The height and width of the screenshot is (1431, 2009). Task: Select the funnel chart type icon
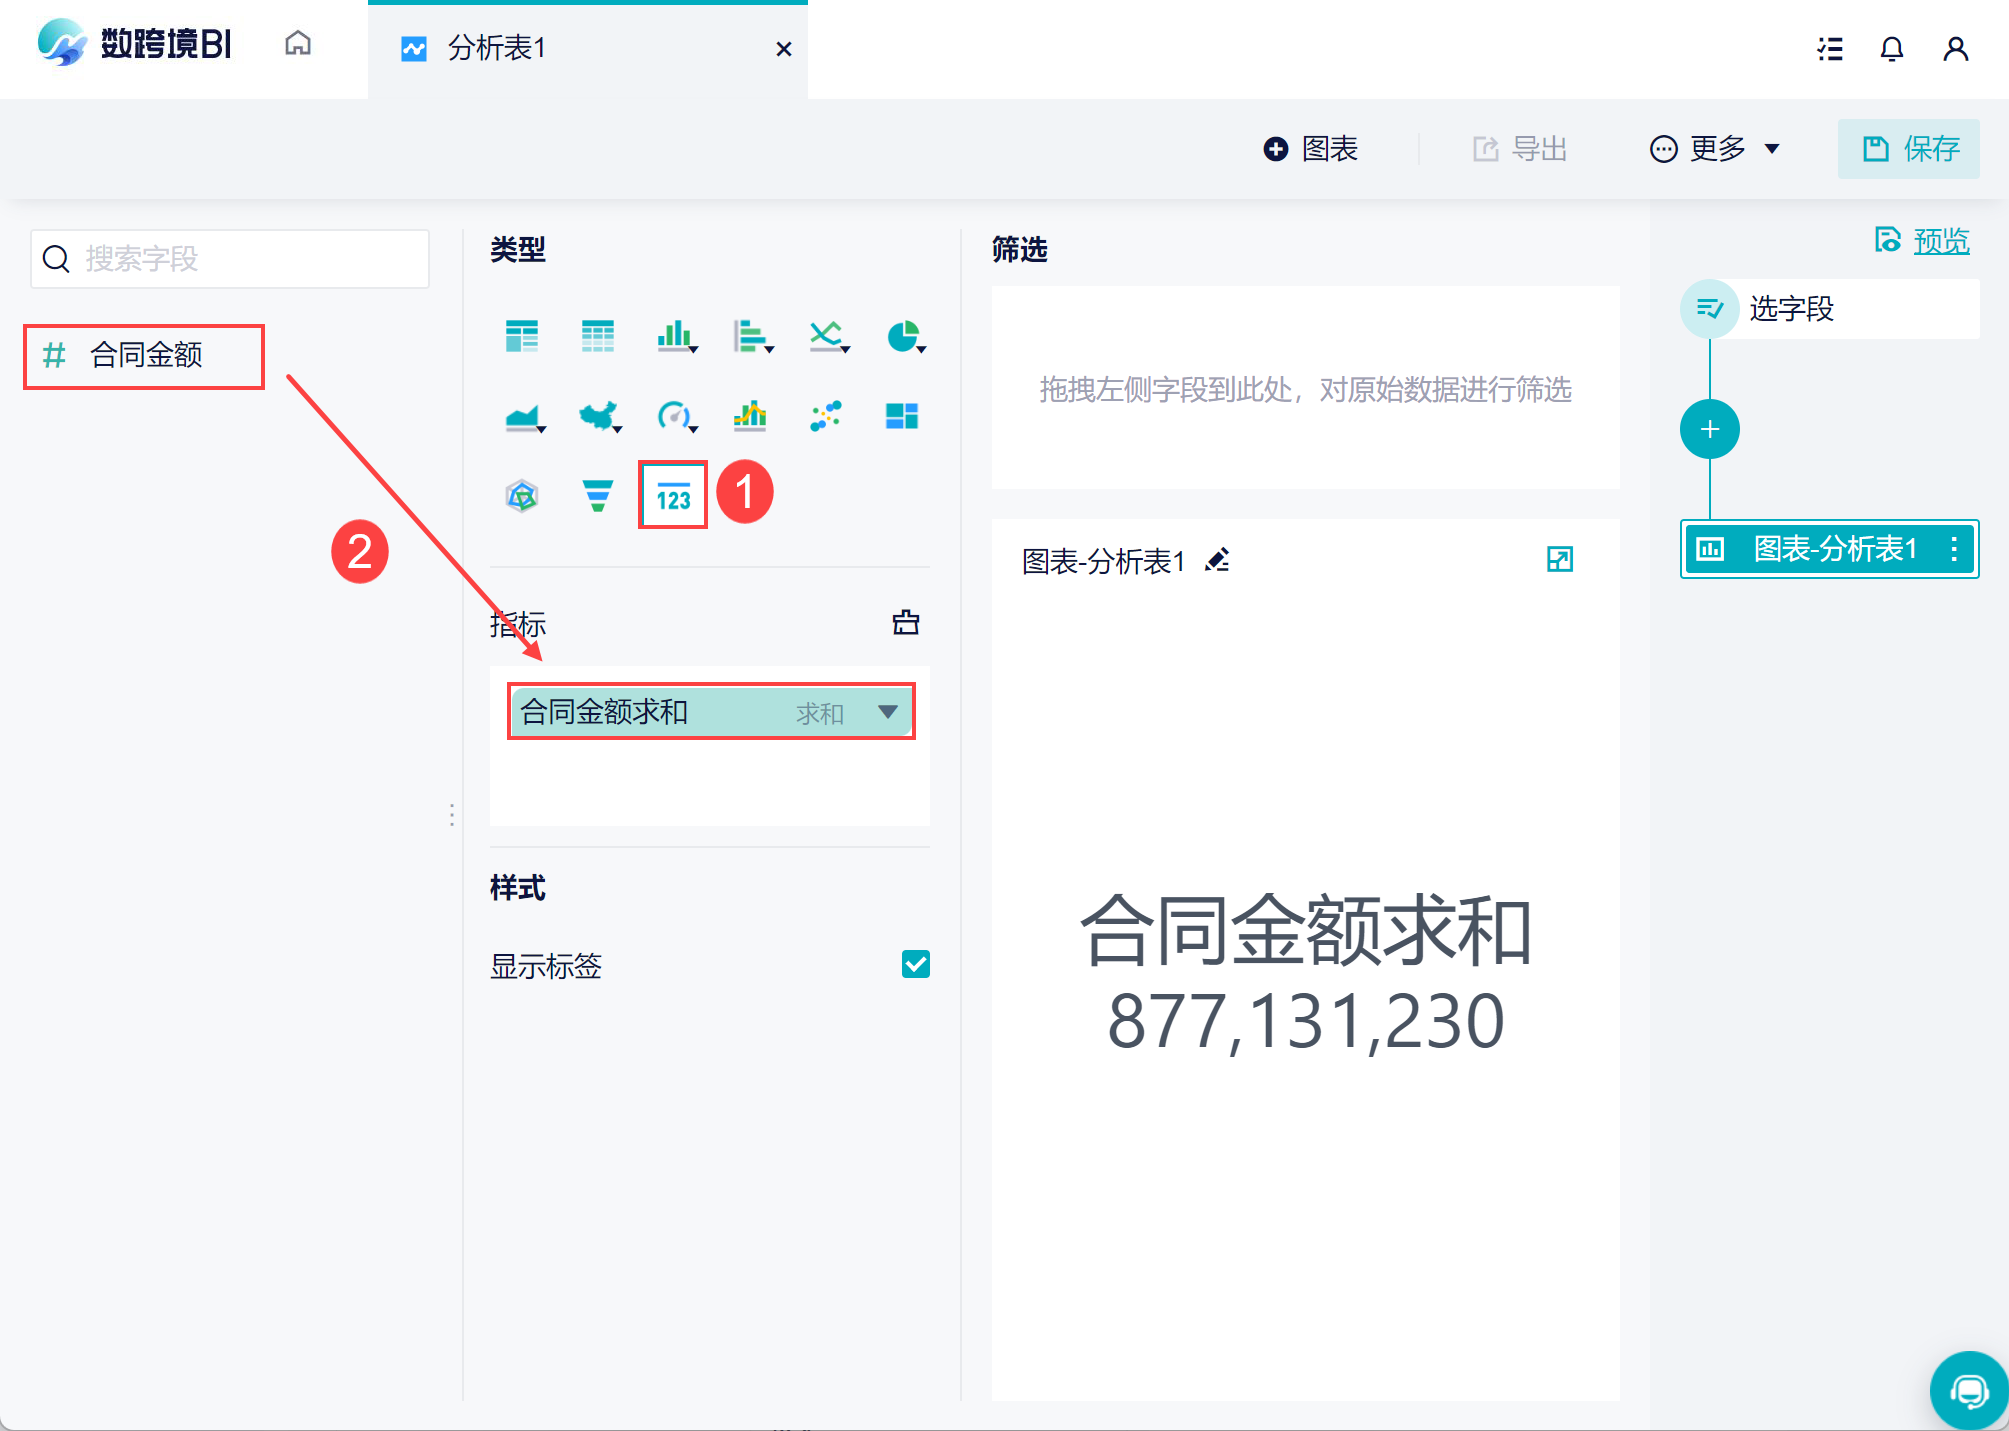coord(597,495)
